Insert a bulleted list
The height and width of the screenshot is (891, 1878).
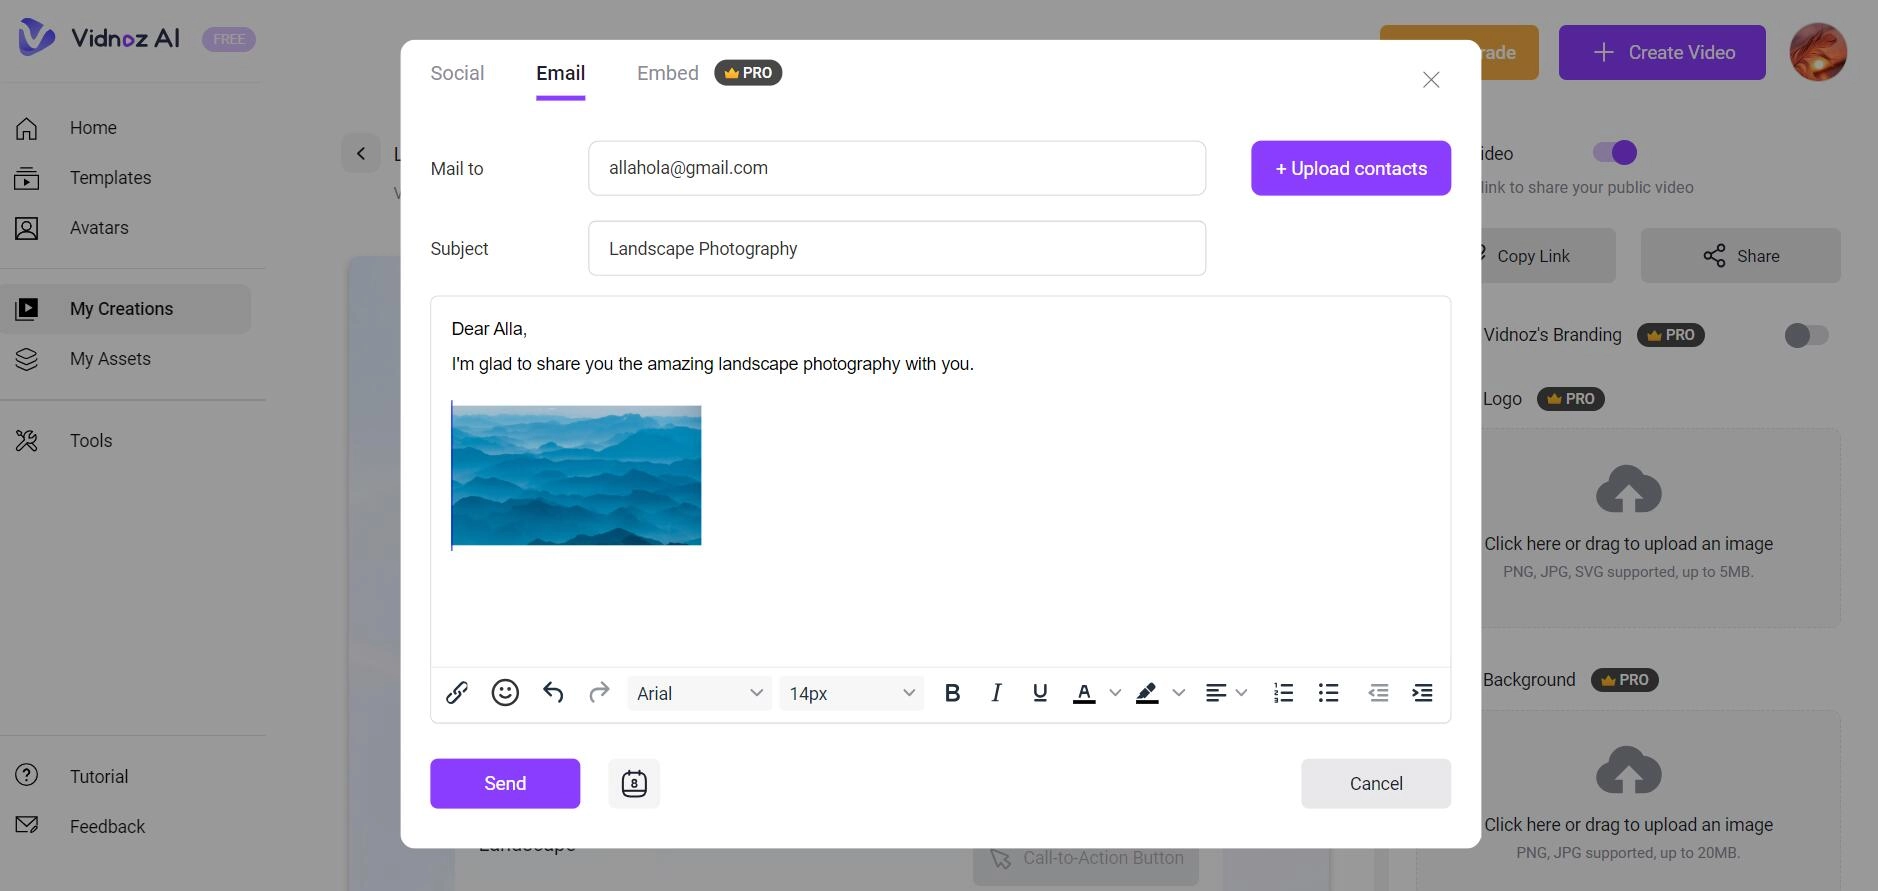point(1328,693)
